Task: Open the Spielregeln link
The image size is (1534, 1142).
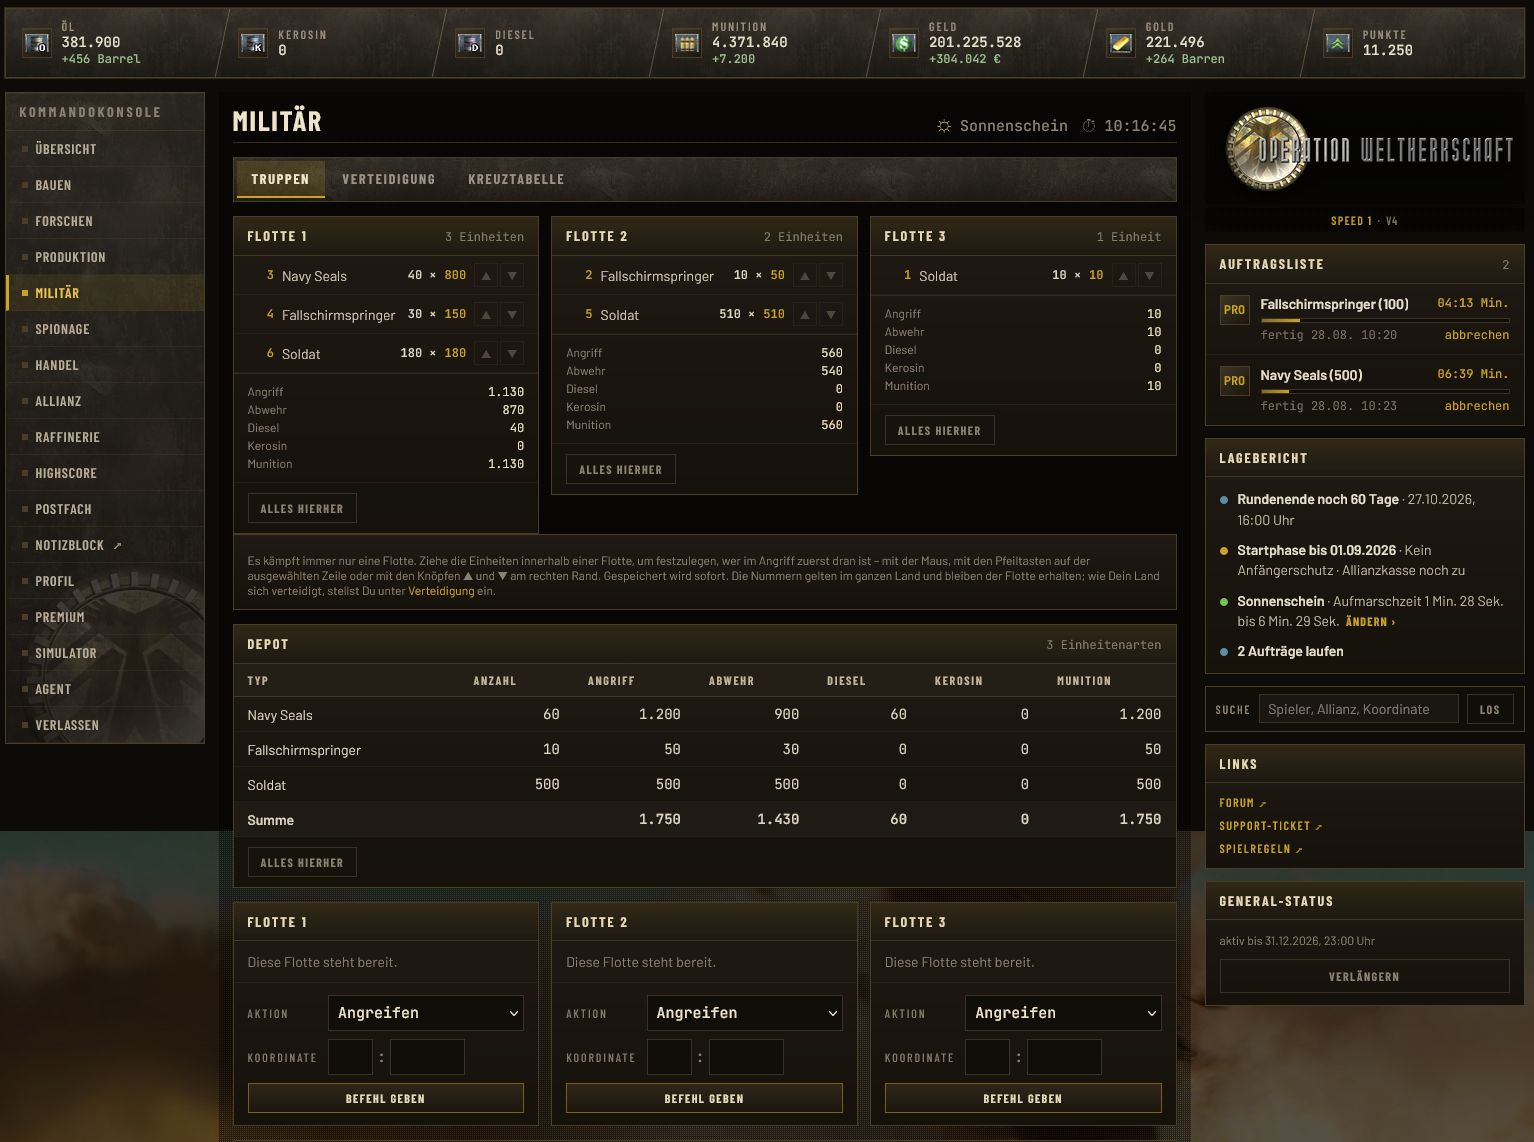Action: 1260,849
